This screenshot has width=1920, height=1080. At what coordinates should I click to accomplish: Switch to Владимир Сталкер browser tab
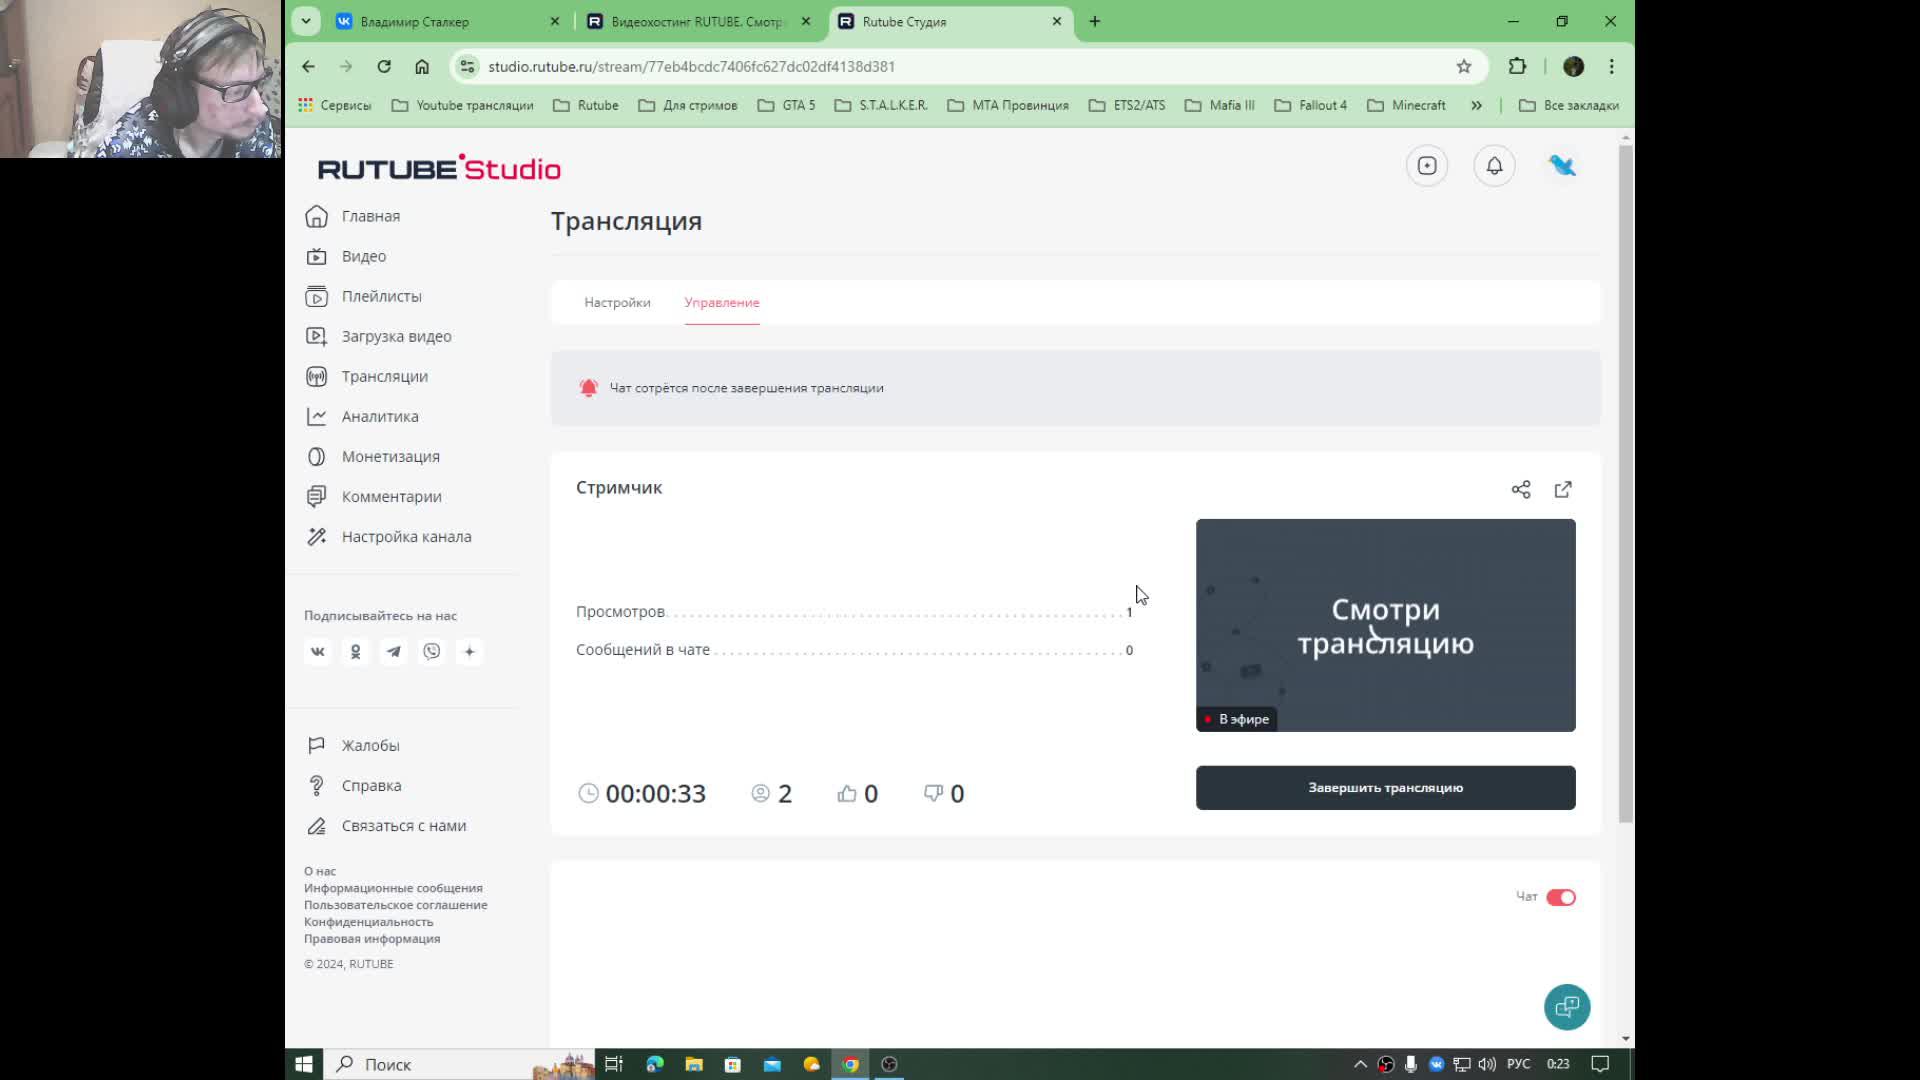tap(448, 21)
